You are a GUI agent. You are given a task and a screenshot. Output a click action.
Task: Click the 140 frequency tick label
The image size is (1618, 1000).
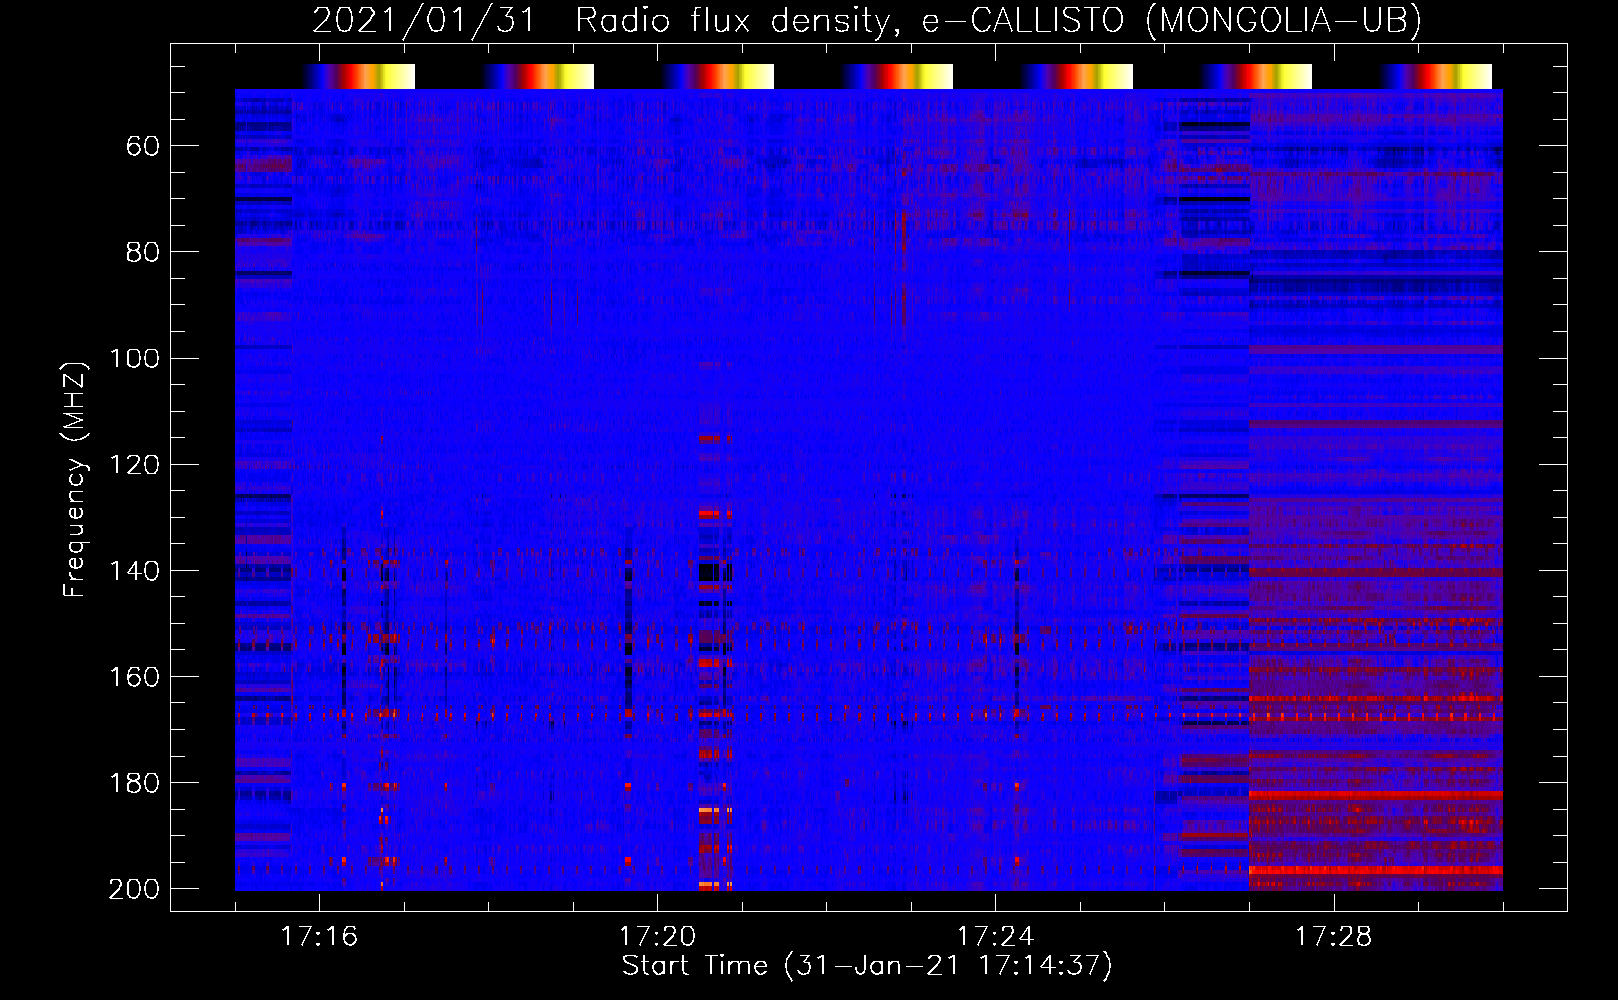135,571
